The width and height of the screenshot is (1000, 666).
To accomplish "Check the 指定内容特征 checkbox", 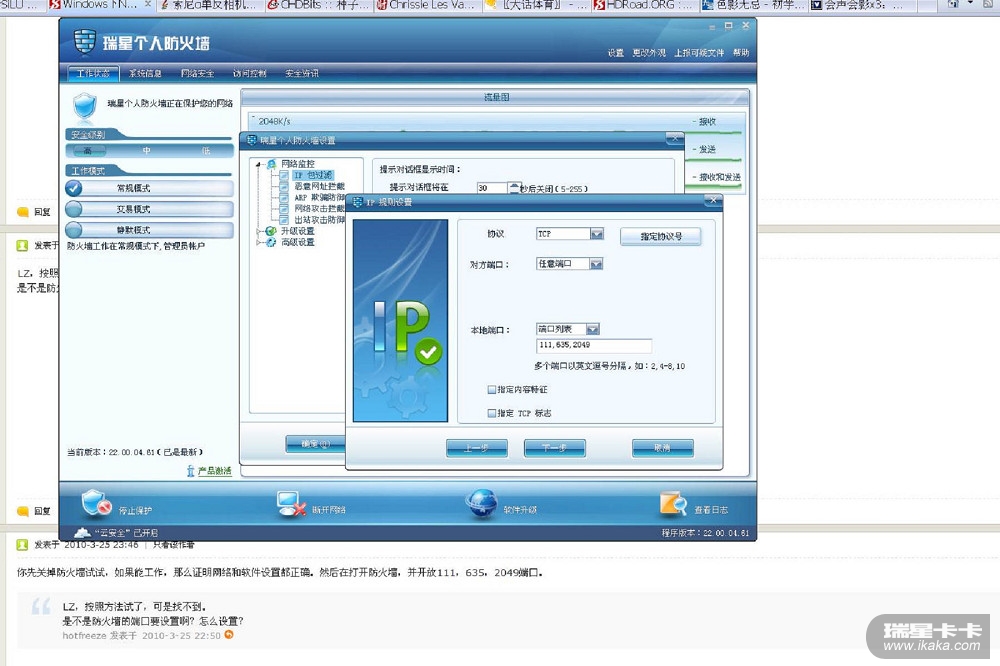I will 492,389.
